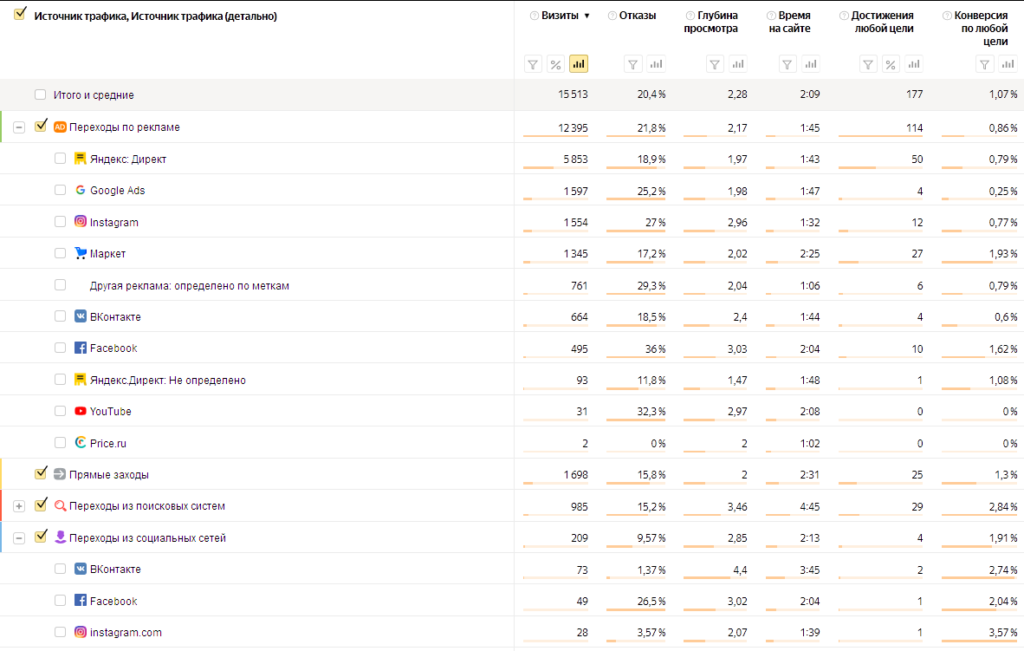The image size is (1024, 651).
Task: Click the help icon next to Отказы header
Action: tap(612, 16)
